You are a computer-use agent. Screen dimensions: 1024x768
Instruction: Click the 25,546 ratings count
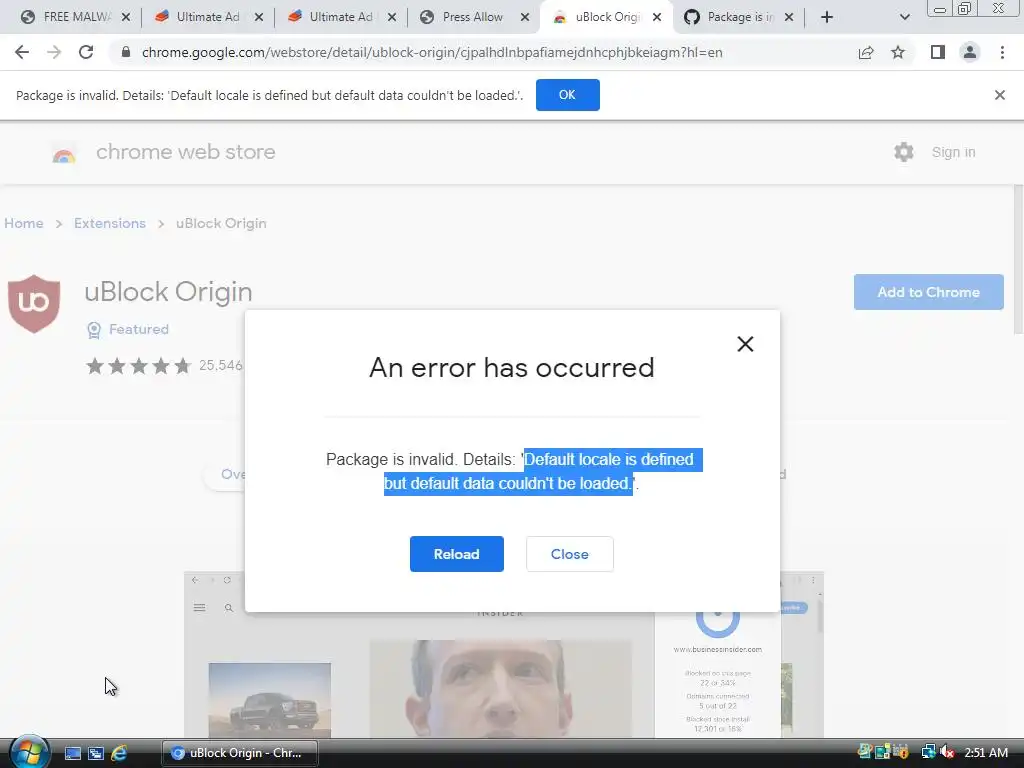point(221,365)
